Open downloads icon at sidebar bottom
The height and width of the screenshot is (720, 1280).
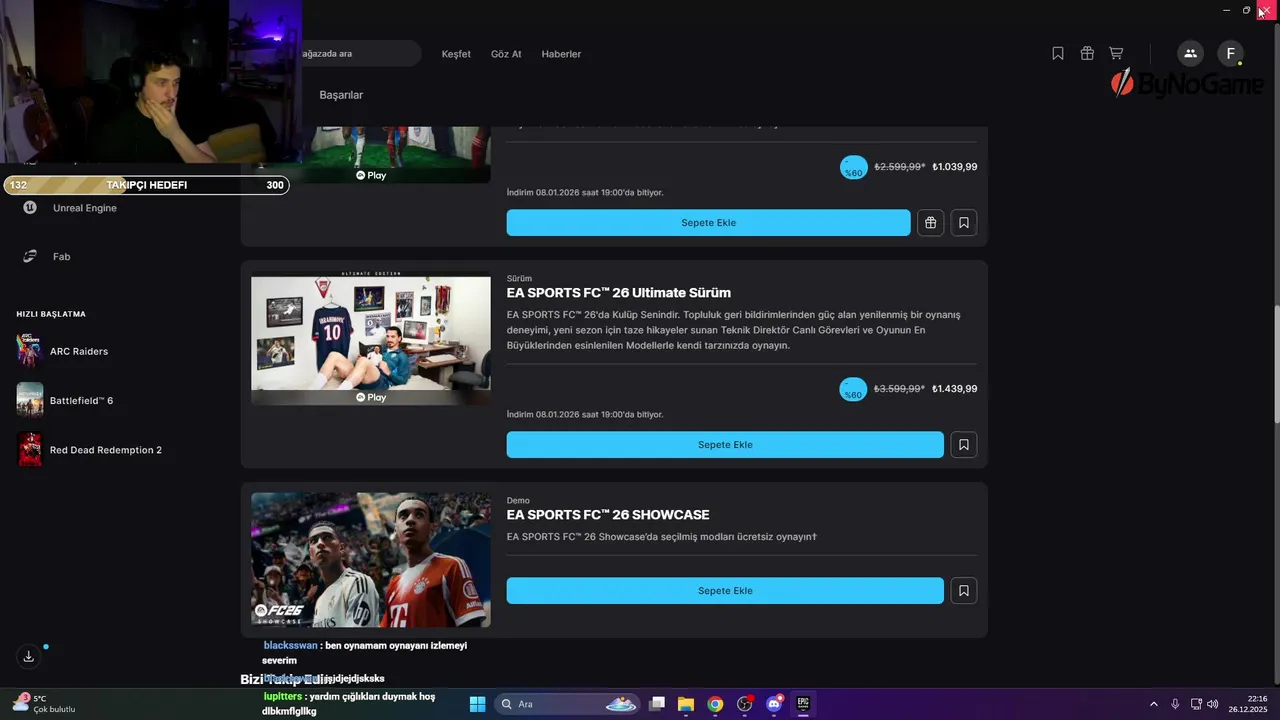[x=29, y=657]
